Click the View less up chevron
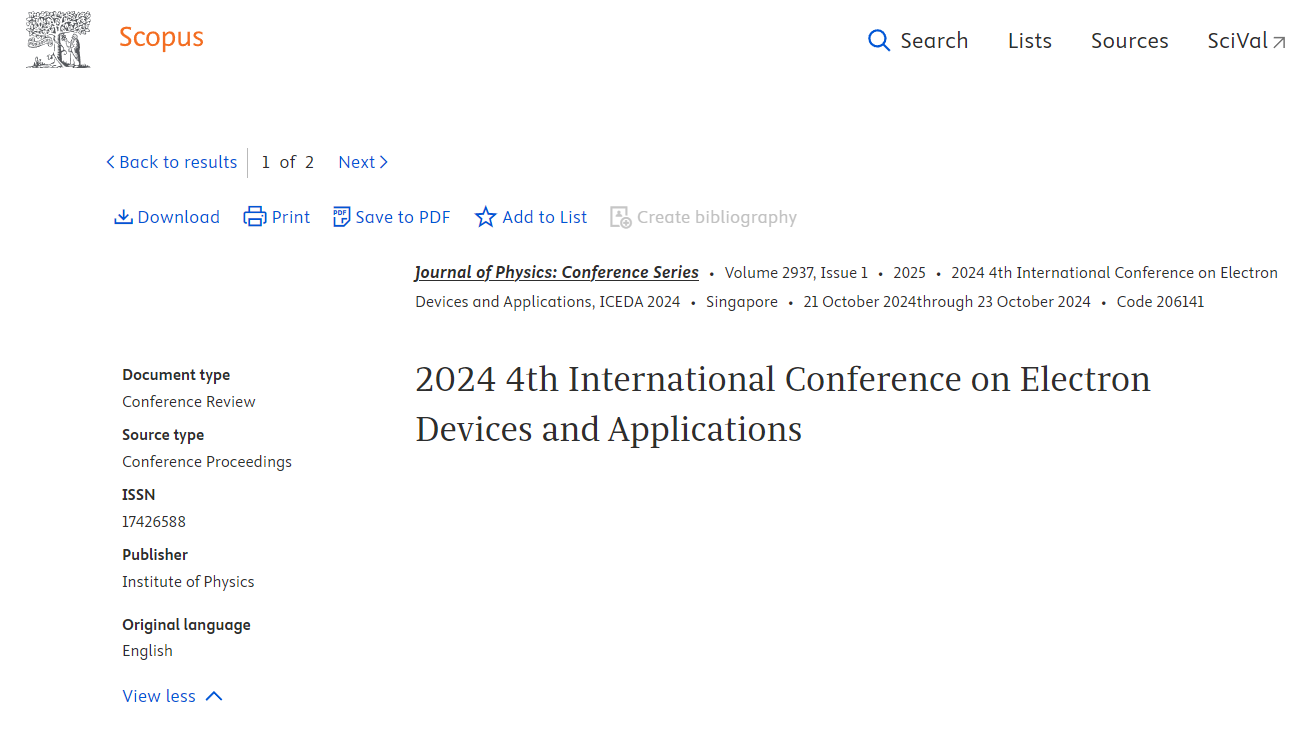Viewport: 1300px width, 739px height. tap(214, 696)
